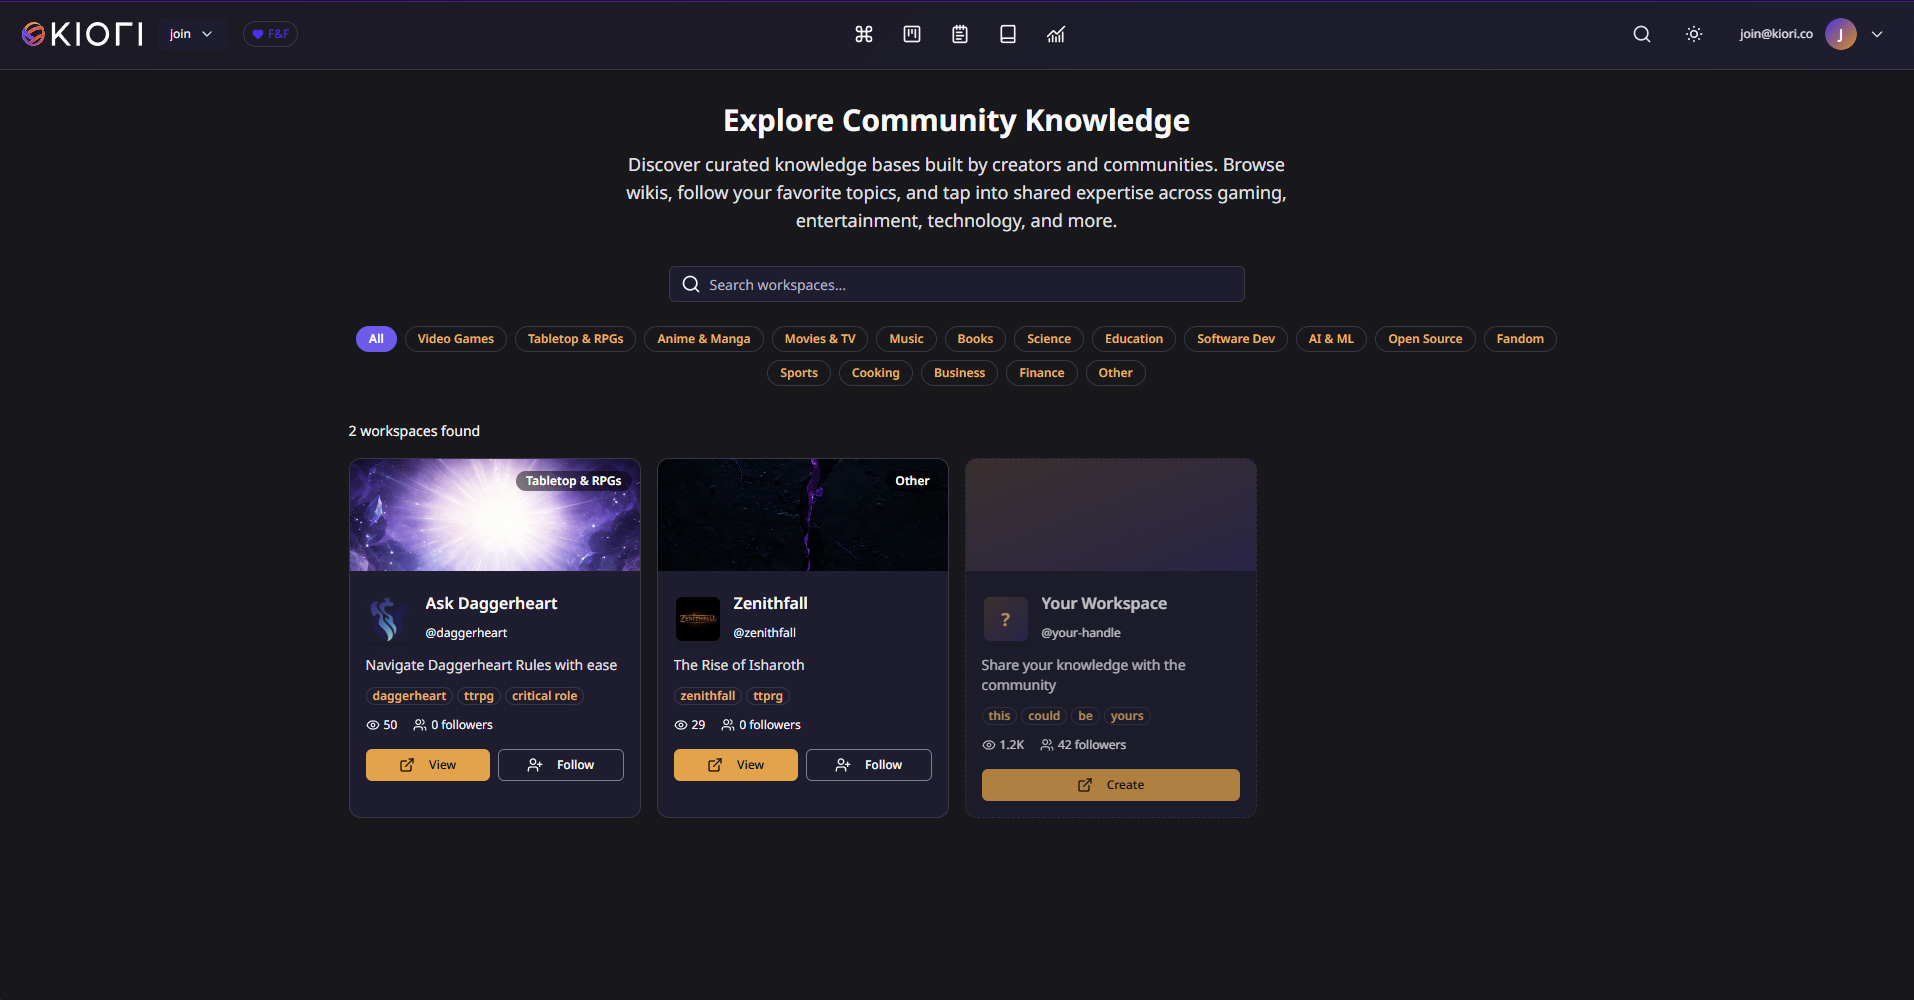Focus the Search workspaces input field
The height and width of the screenshot is (1000, 1914).
point(956,285)
